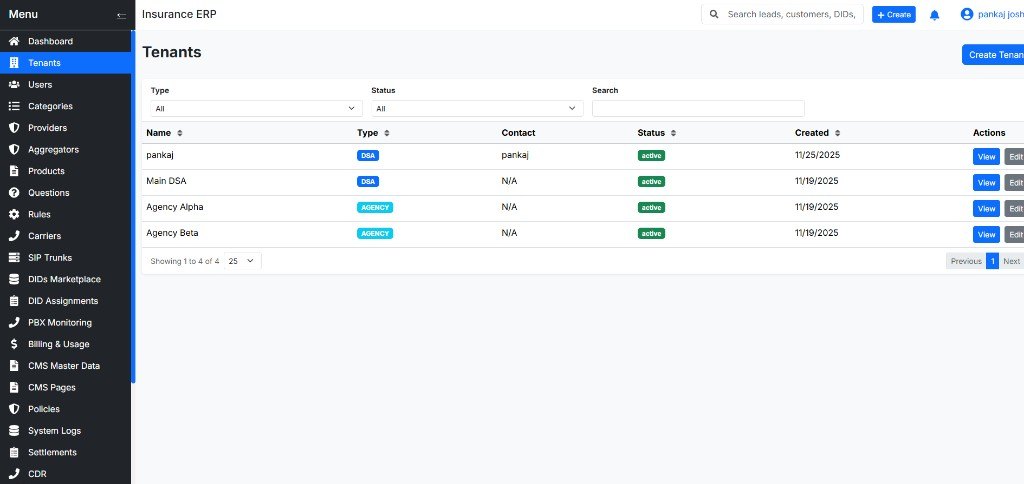This screenshot has height=484, width=1024.
Task: Focus the tenant Search filter field
Action: click(x=698, y=108)
